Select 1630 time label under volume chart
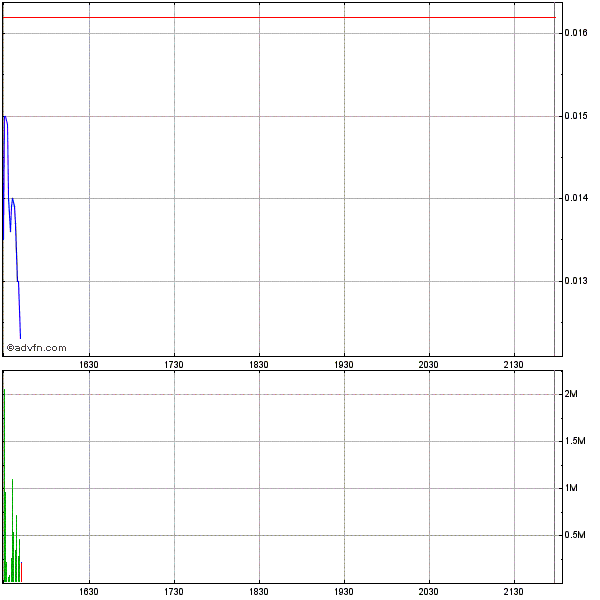The width and height of the screenshot is (600, 600). 89,592
